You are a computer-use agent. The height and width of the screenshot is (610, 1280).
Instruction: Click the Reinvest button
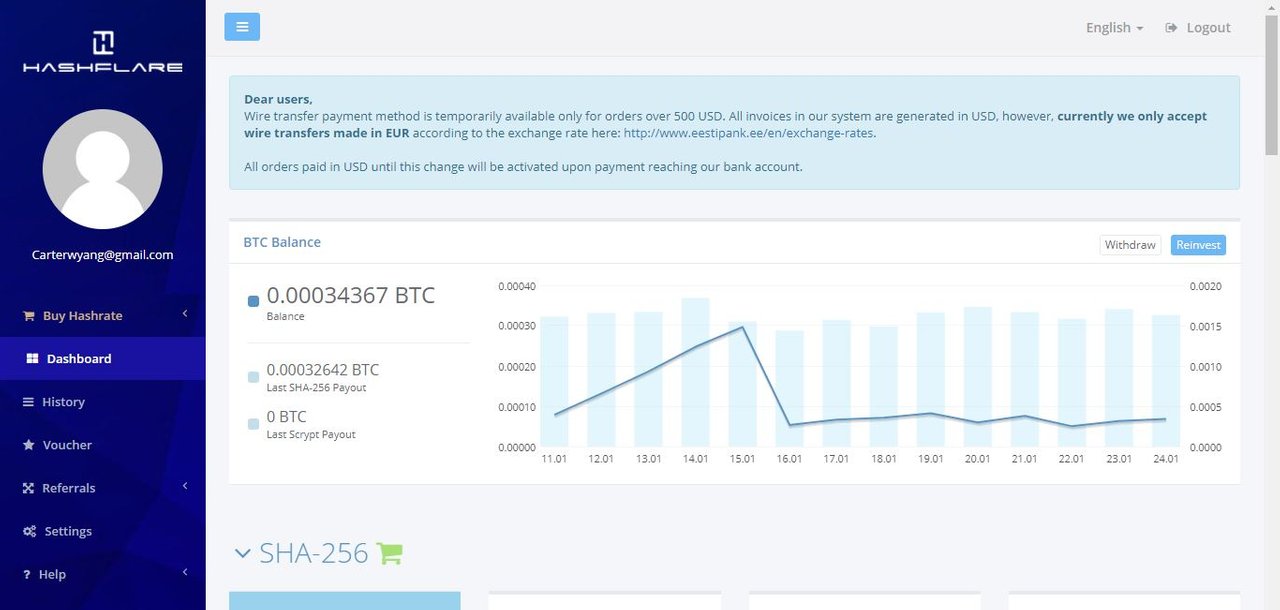1198,245
